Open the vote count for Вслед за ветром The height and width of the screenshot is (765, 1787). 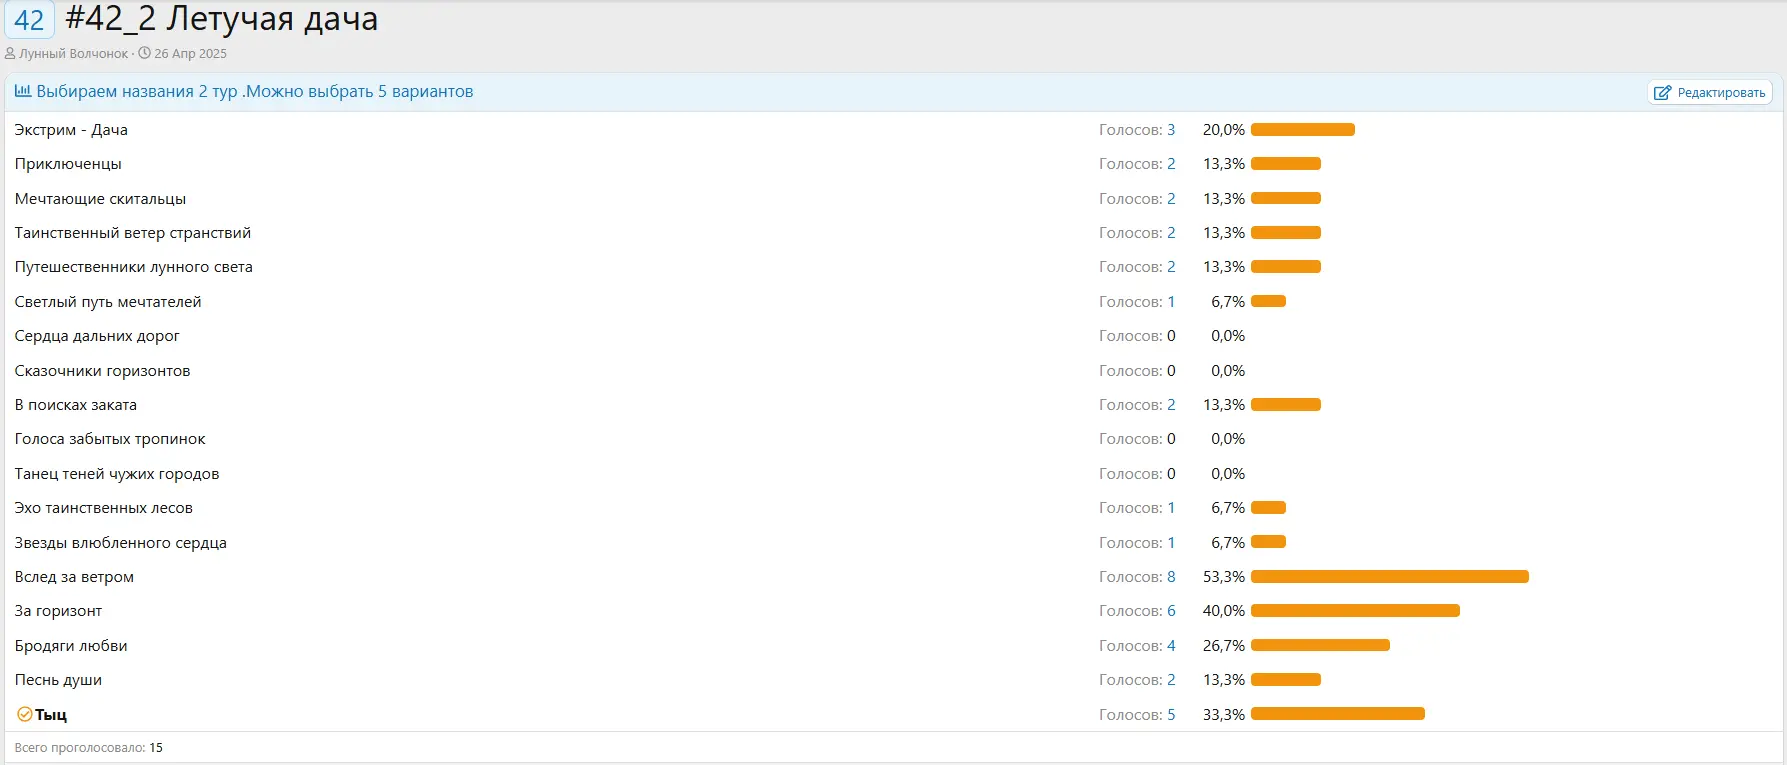click(x=1171, y=577)
